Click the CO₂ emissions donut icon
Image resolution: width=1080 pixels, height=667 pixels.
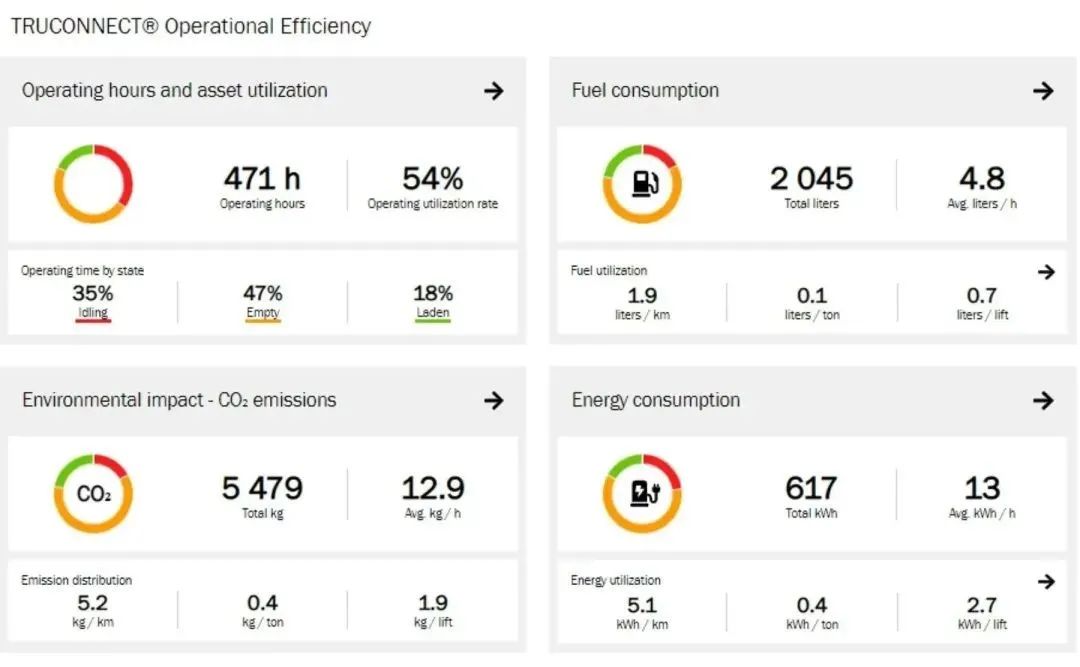pos(93,494)
